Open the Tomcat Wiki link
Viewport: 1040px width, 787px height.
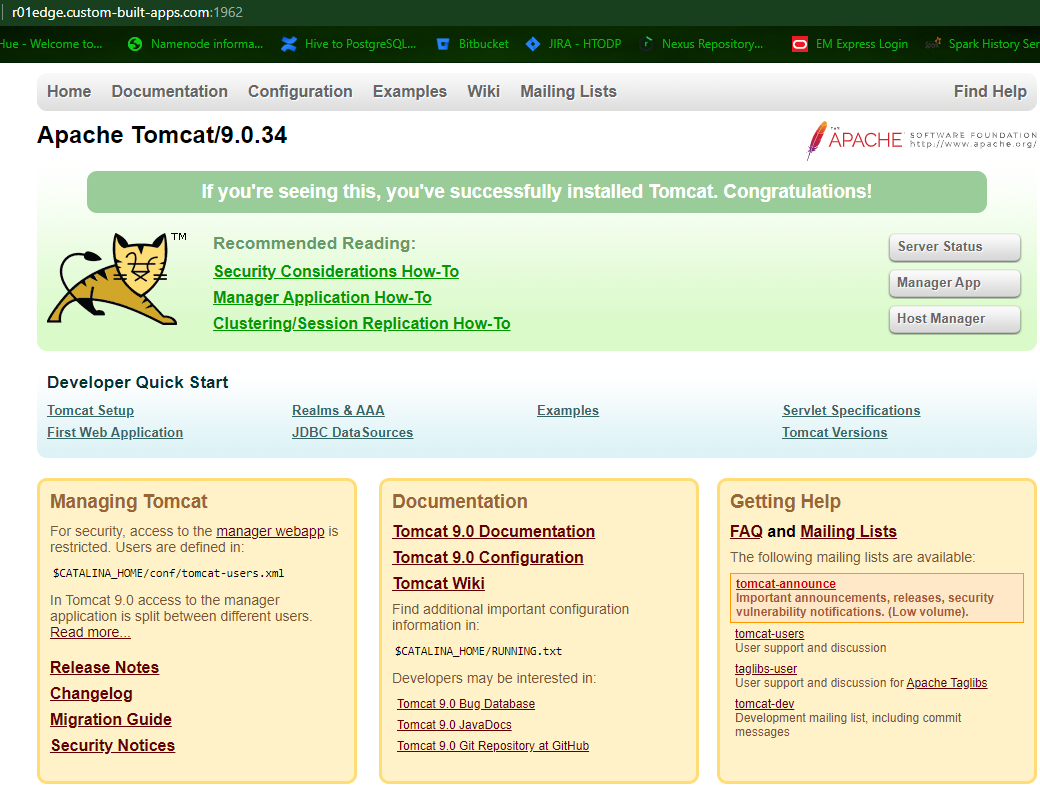click(438, 583)
